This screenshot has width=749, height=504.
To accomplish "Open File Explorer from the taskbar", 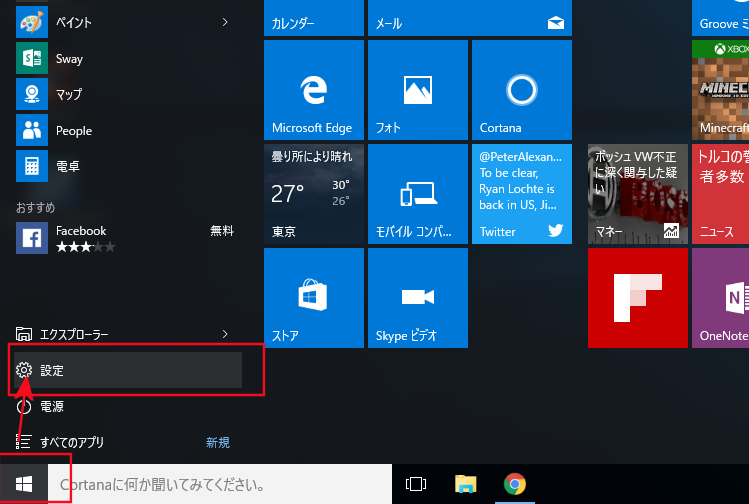I will pos(466,484).
